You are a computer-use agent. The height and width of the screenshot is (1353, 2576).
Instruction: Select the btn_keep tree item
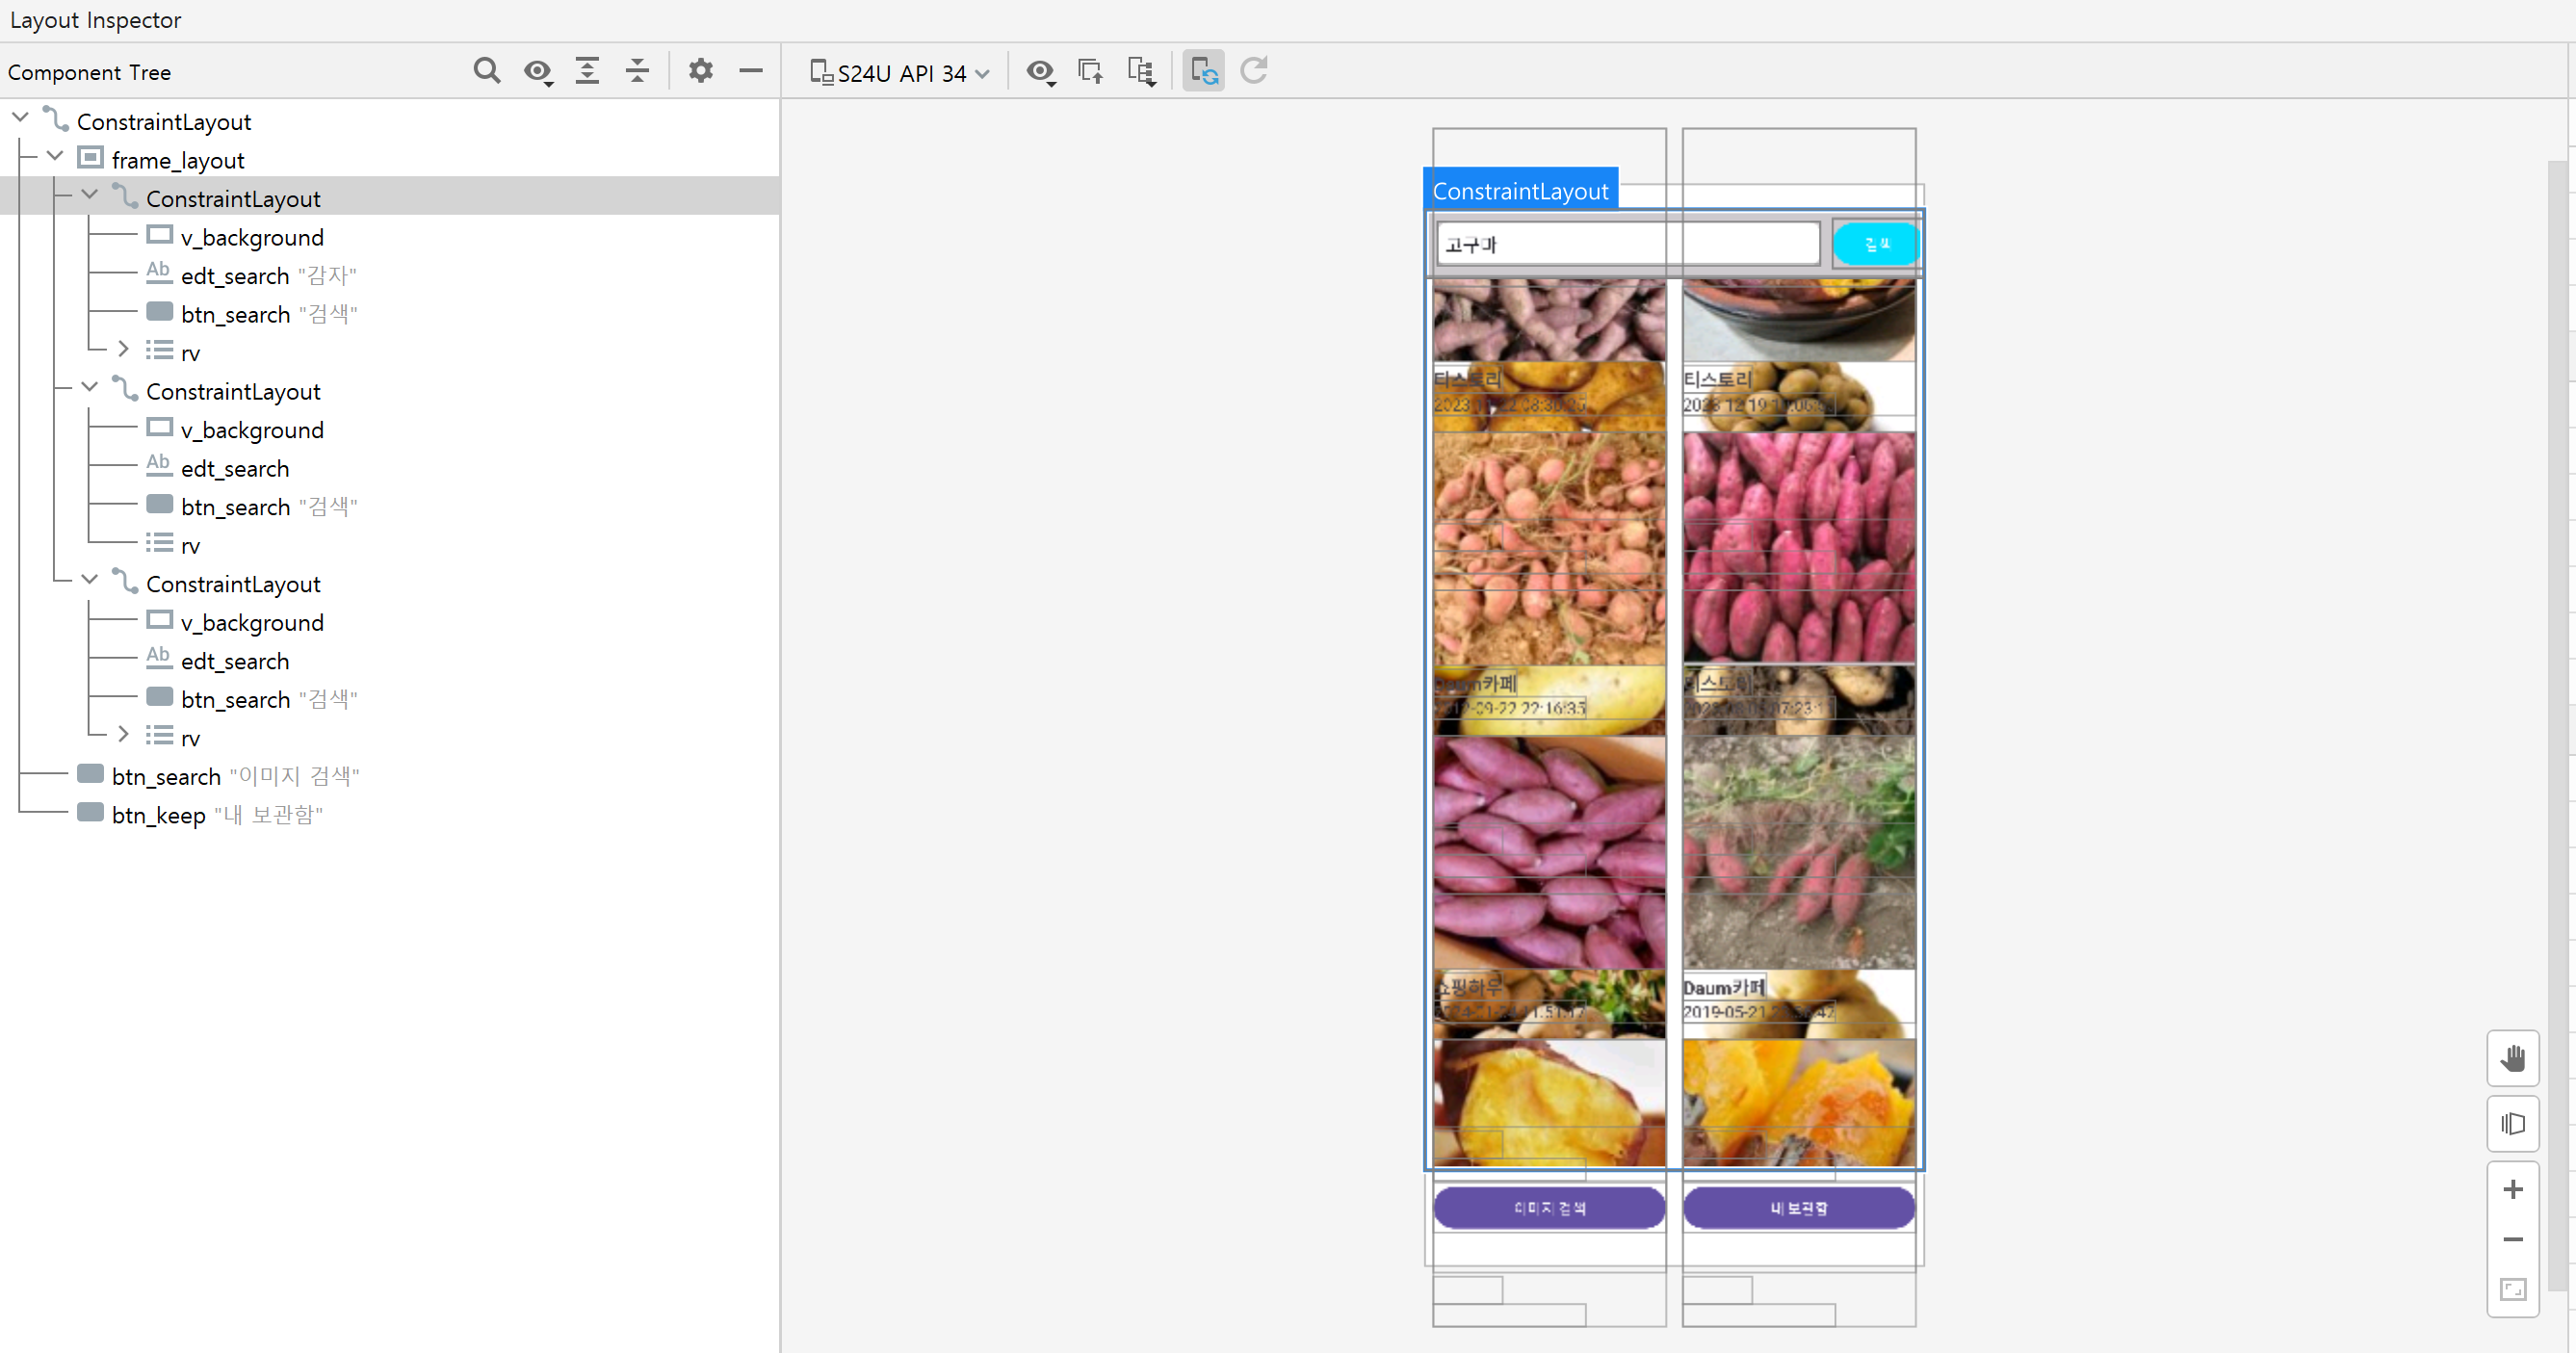pos(158,815)
